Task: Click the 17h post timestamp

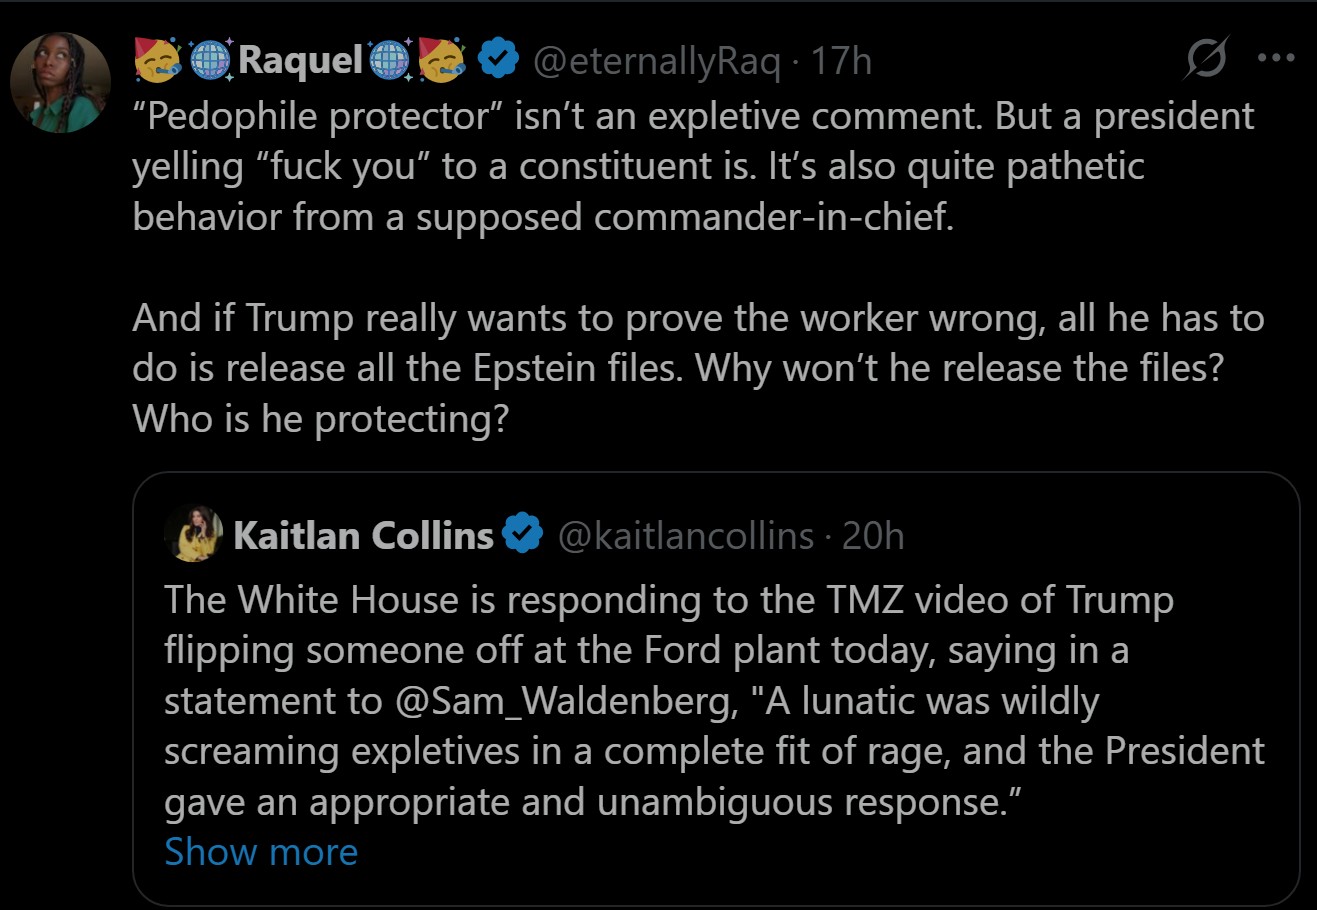Action: [x=841, y=62]
